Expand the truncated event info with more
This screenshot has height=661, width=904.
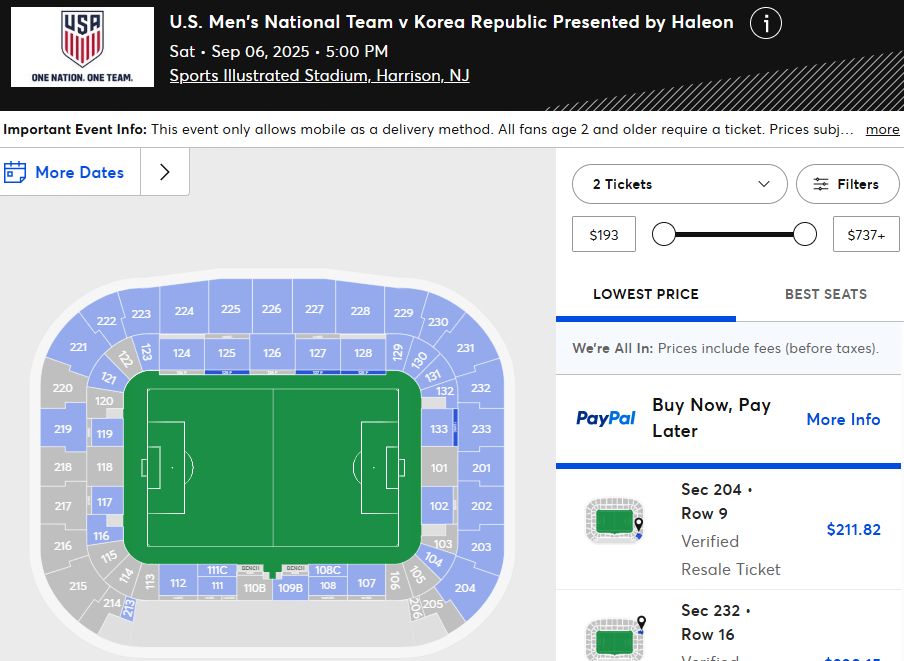click(881, 130)
